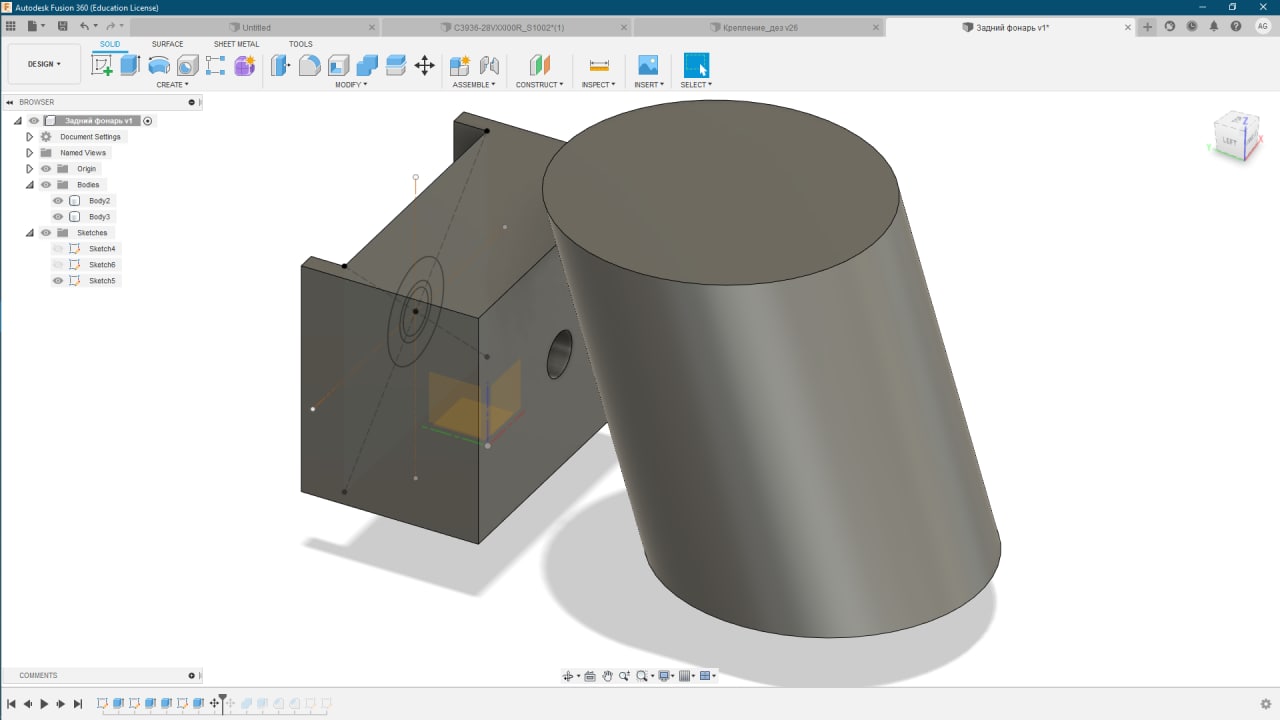The width and height of the screenshot is (1280, 720).
Task: Click the CONSTRUCT menu label
Action: click(x=539, y=85)
